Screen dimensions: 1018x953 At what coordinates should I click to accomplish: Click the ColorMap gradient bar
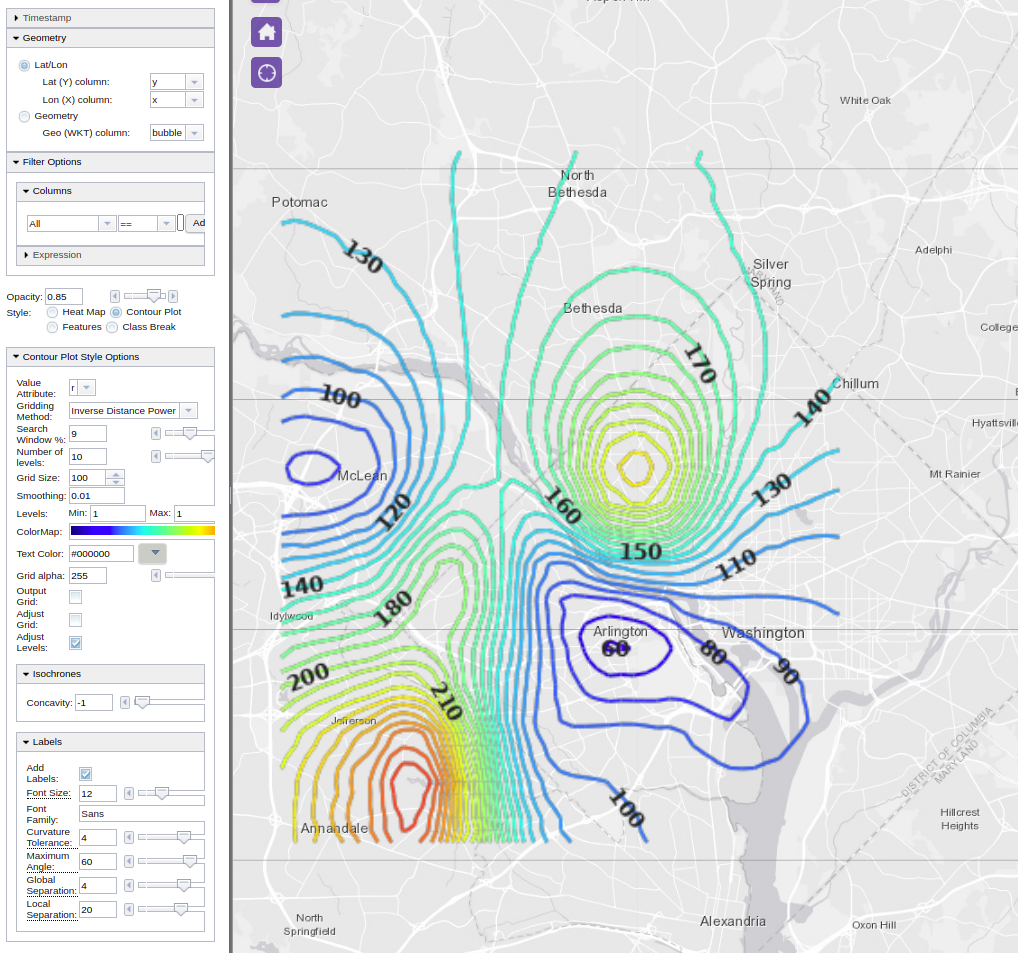pyautogui.click(x=142, y=531)
